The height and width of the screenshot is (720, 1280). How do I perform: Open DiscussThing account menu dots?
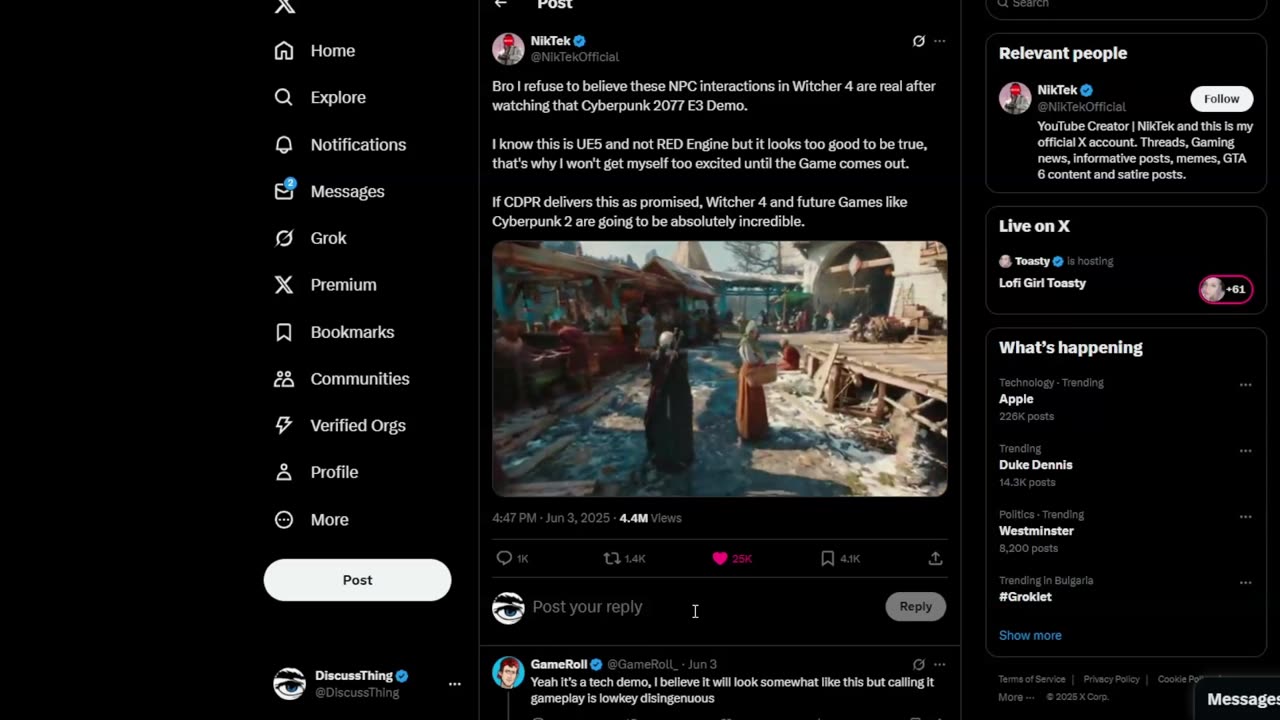click(x=455, y=684)
